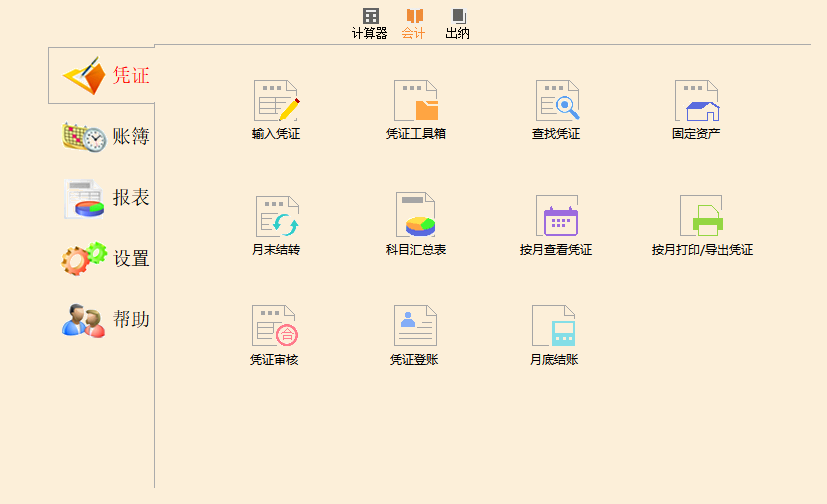
Task: Open the 月底结账 month-end closing icon
Action: pyautogui.click(x=554, y=326)
